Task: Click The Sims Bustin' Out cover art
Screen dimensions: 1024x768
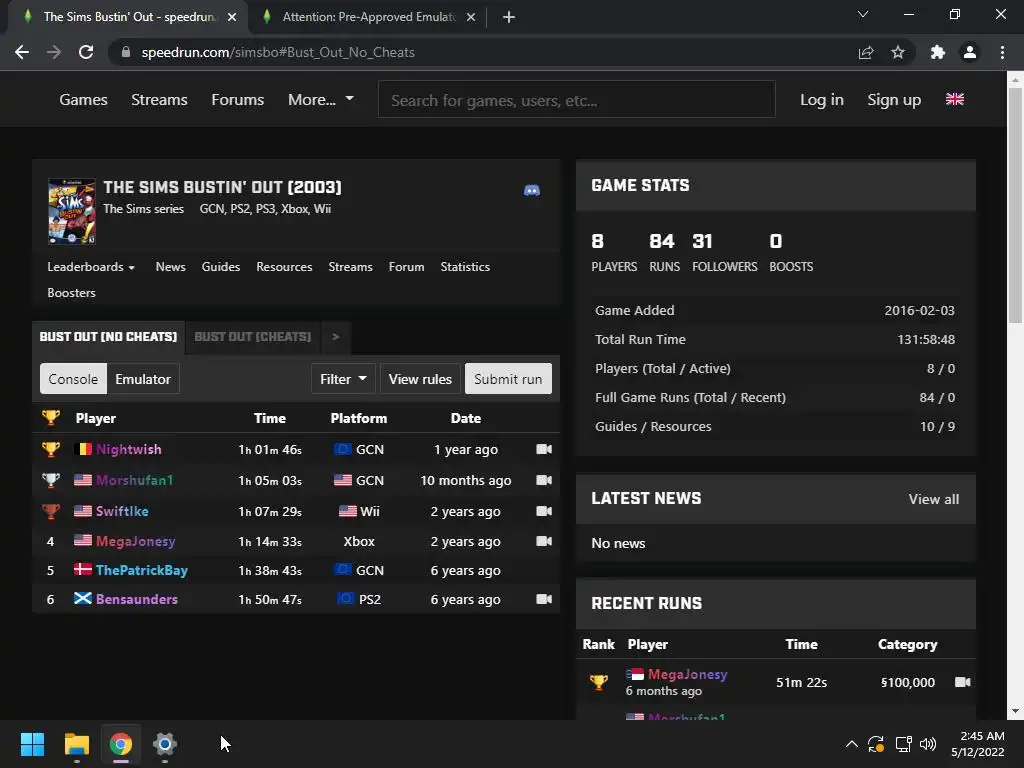Action: click(x=72, y=211)
